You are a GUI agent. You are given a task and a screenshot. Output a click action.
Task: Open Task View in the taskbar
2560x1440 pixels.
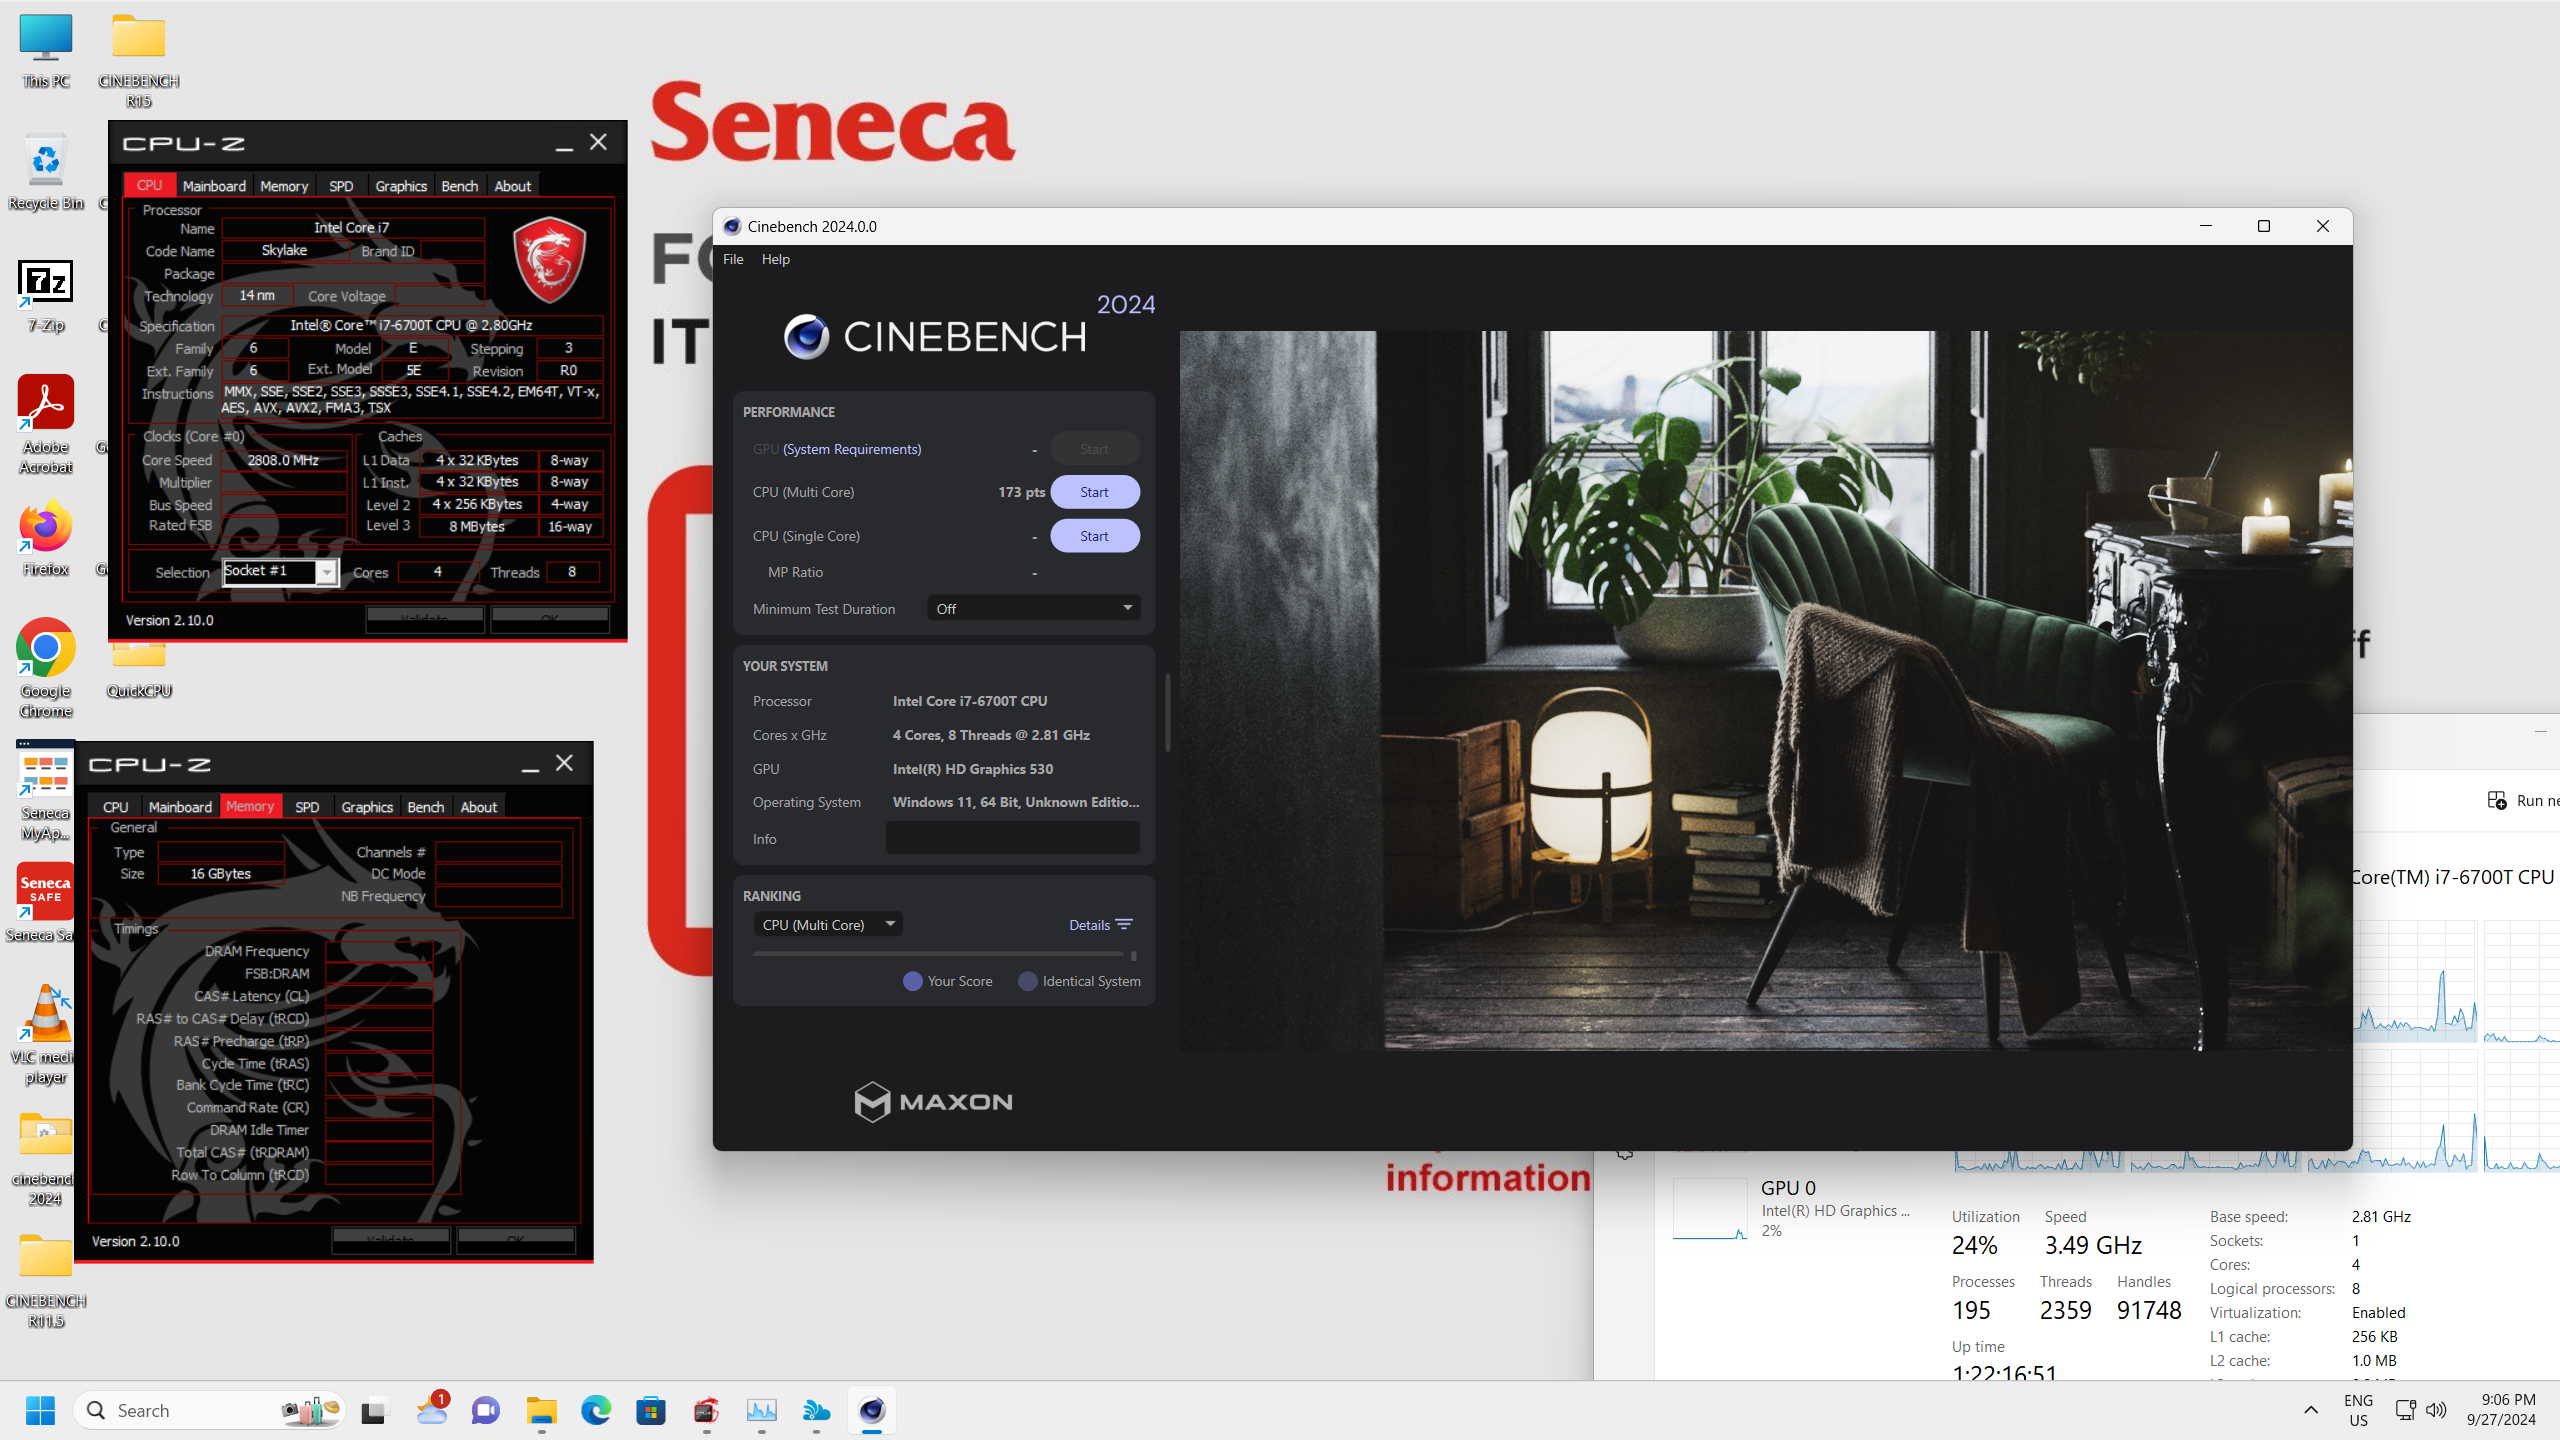374,1410
